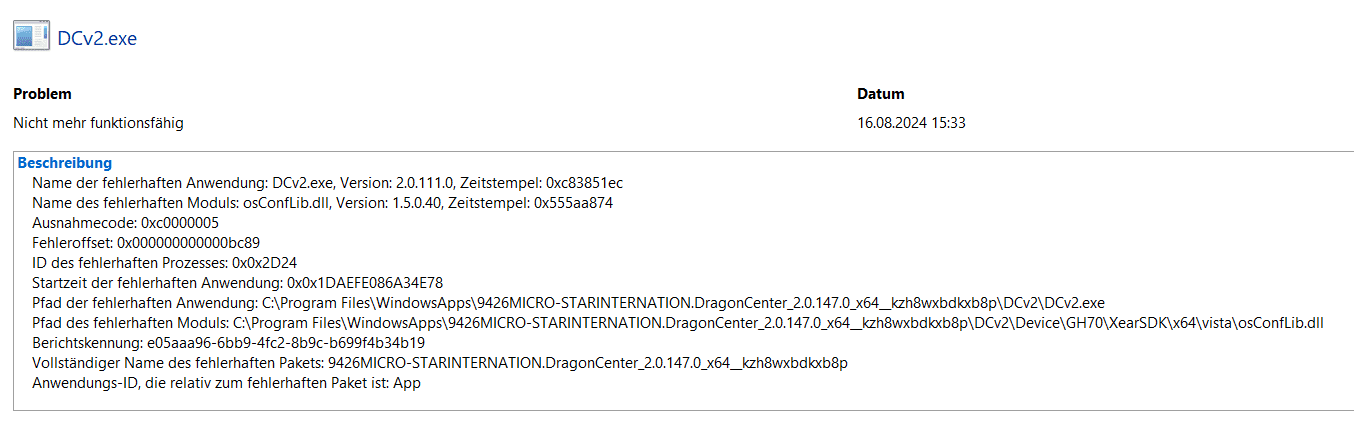Click the DCv2.exe application icon
The width and height of the screenshot is (1354, 429).
coord(31,37)
